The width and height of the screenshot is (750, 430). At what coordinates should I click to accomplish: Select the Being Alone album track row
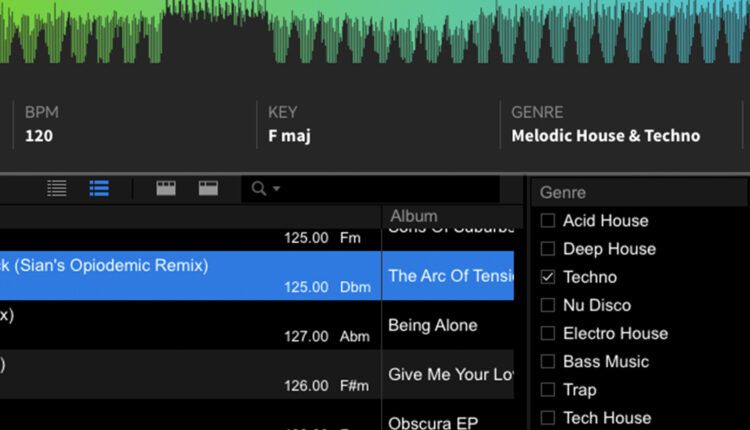click(257, 325)
